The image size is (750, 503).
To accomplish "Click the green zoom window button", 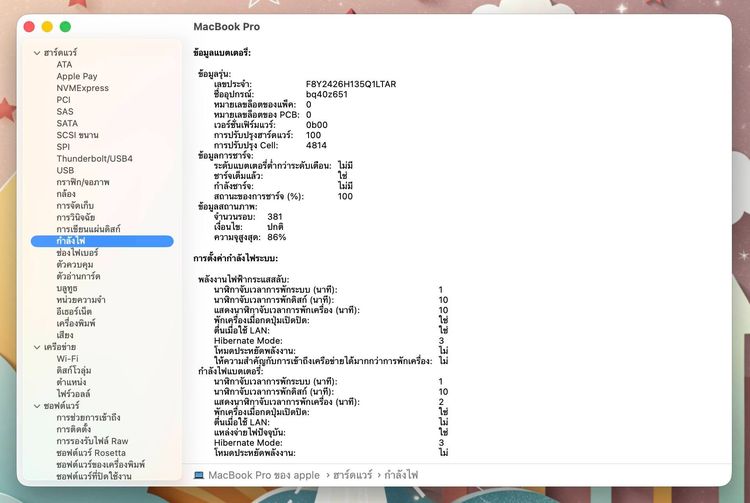I will coord(66,27).
